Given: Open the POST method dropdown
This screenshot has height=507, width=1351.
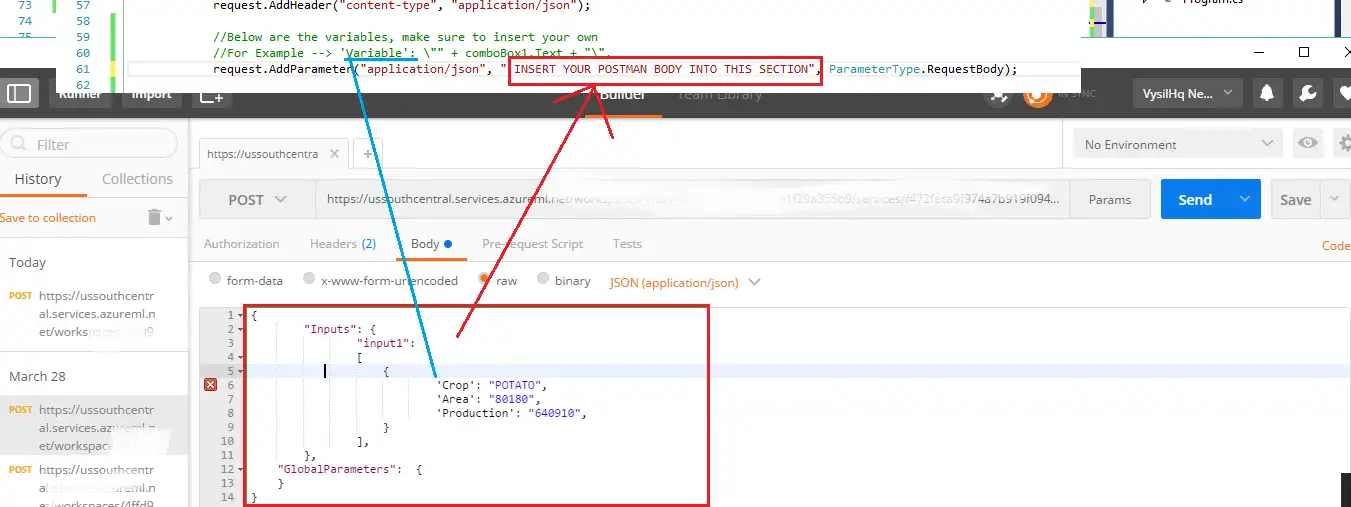Looking at the screenshot, I should 257,199.
